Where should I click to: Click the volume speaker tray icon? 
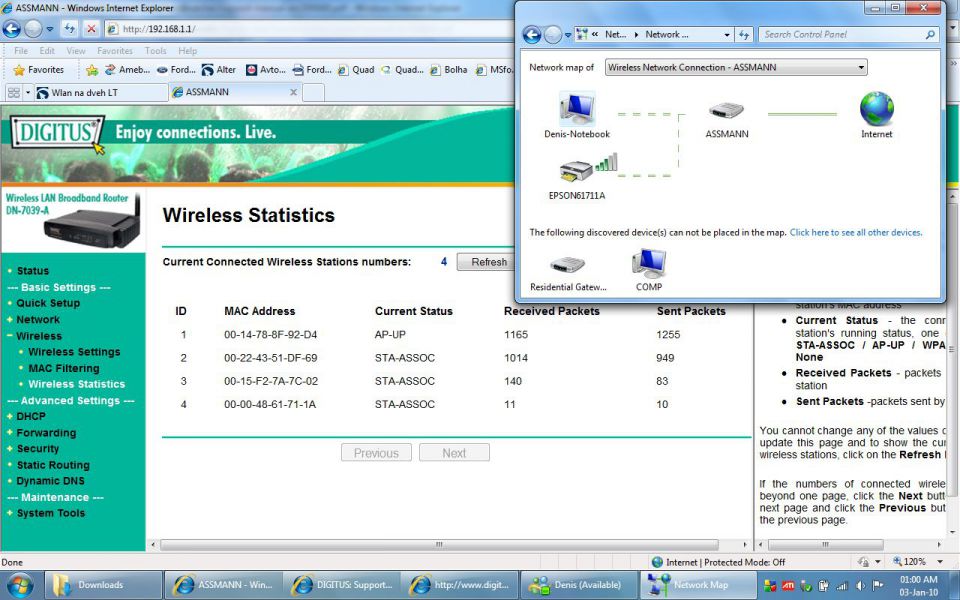(x=860, y=586)
